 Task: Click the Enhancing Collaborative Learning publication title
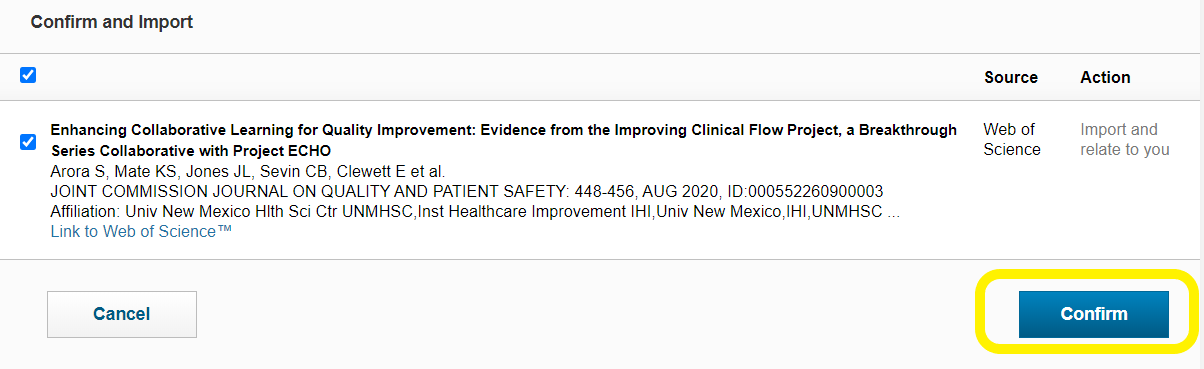pyautogui.click(x=503, y=140)
